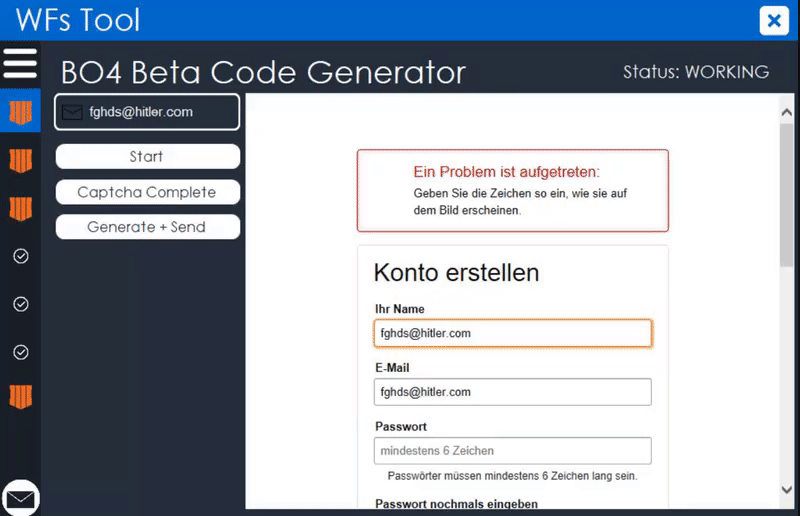Open the first checkmark circle sidebar item
This screenshot has width=800, height=516.
[21, 256]
